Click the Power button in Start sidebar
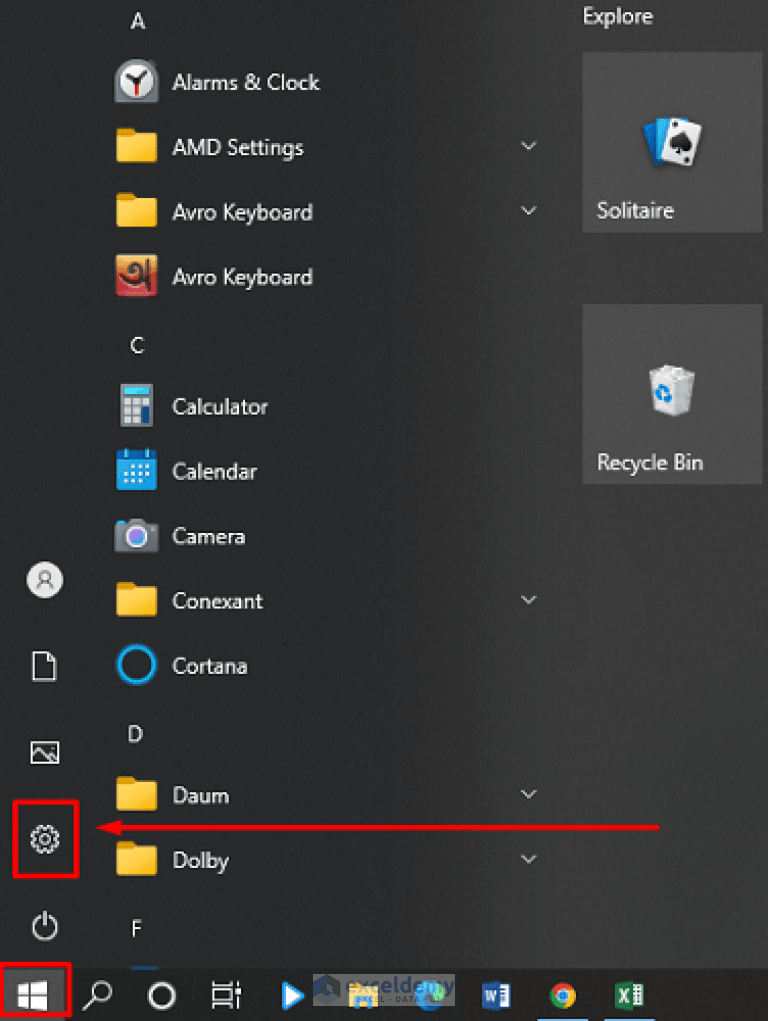The image size is (768, 1021). point(45,926)
